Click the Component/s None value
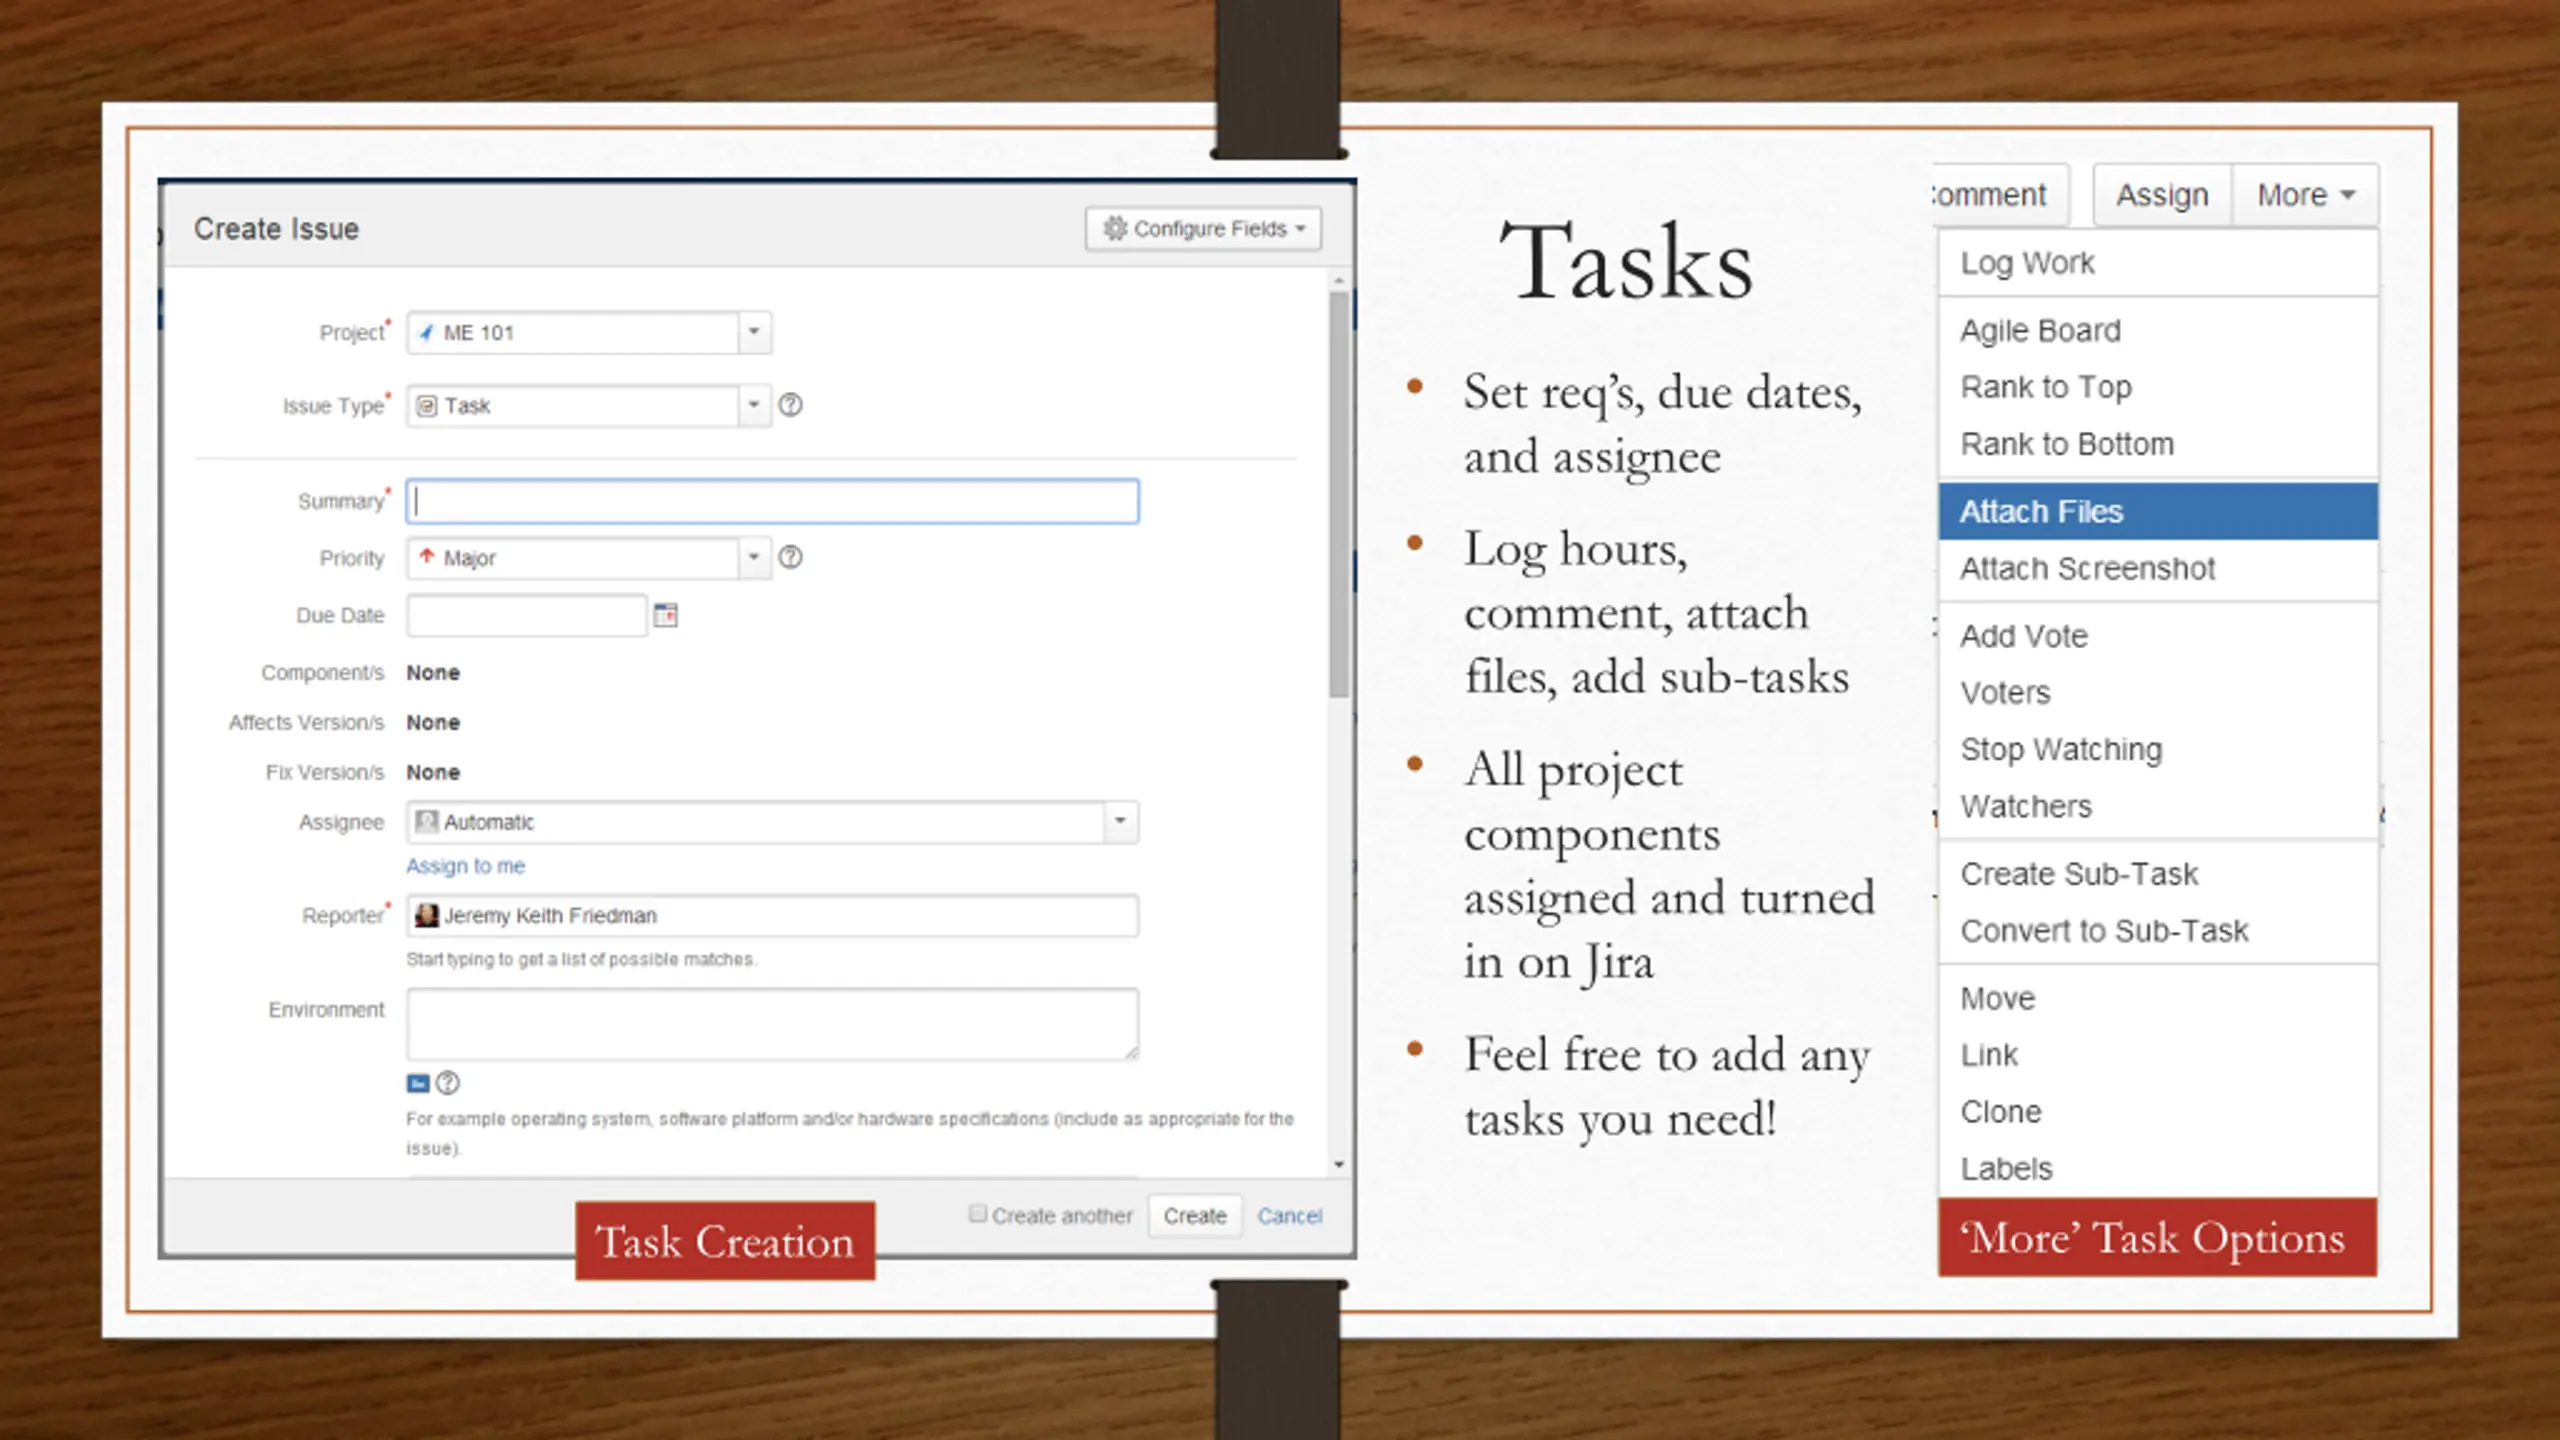2560x1440 pixels. pyautogui.click(x=433, y=673)
